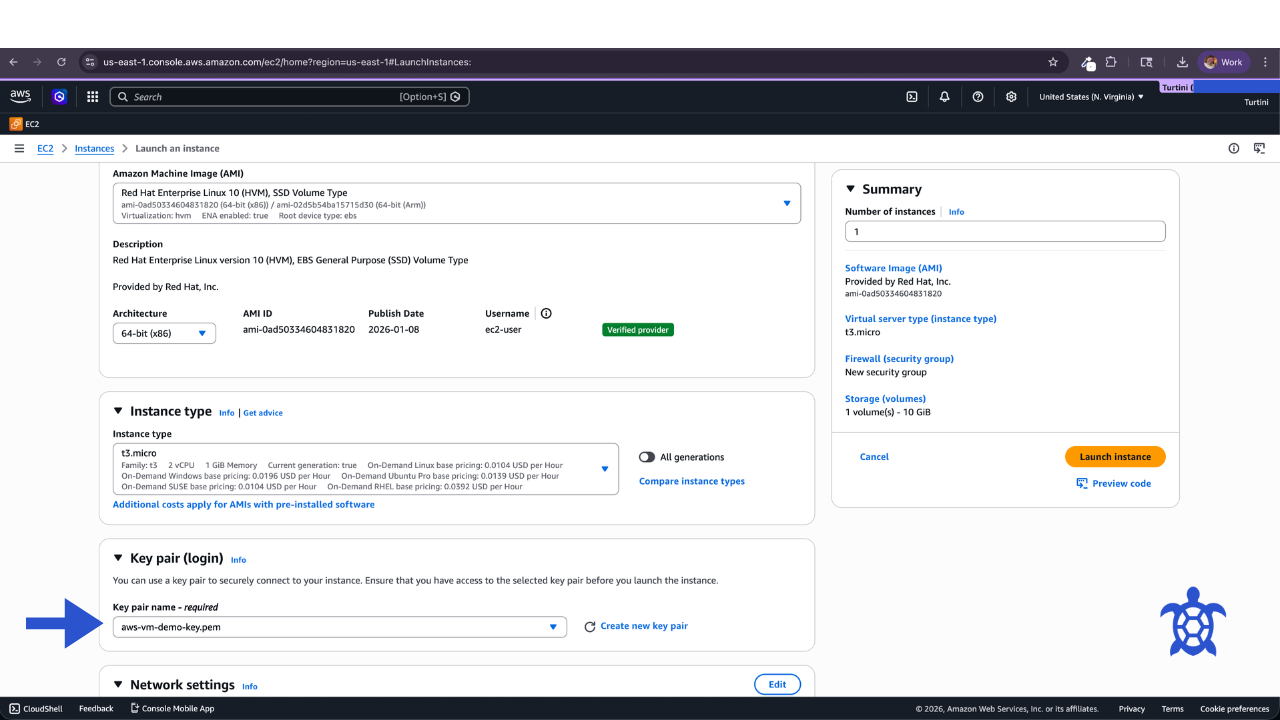Open the help question mark menu
The width and height of the screenshot is (1280, 720).
[978, 97]
